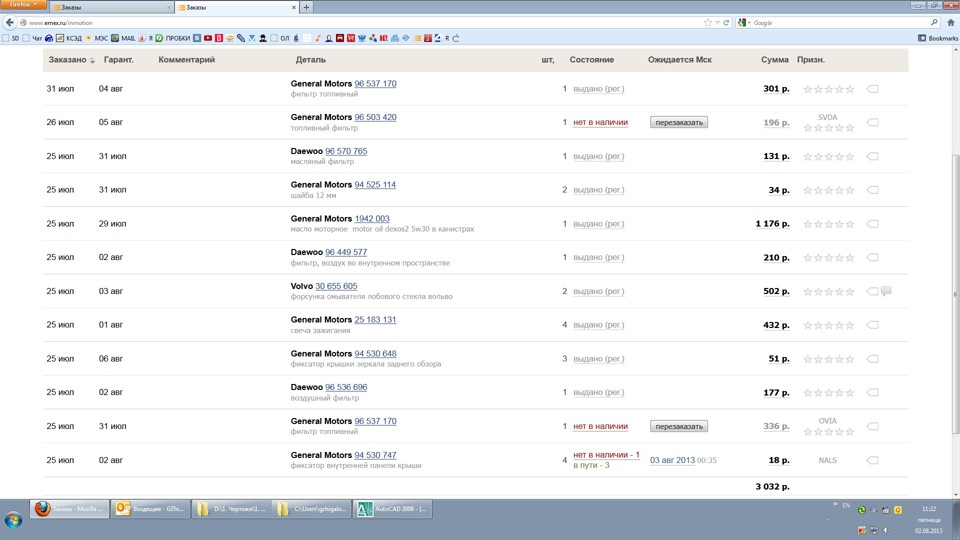Click the tag icon in the 301 р. row

872,89
